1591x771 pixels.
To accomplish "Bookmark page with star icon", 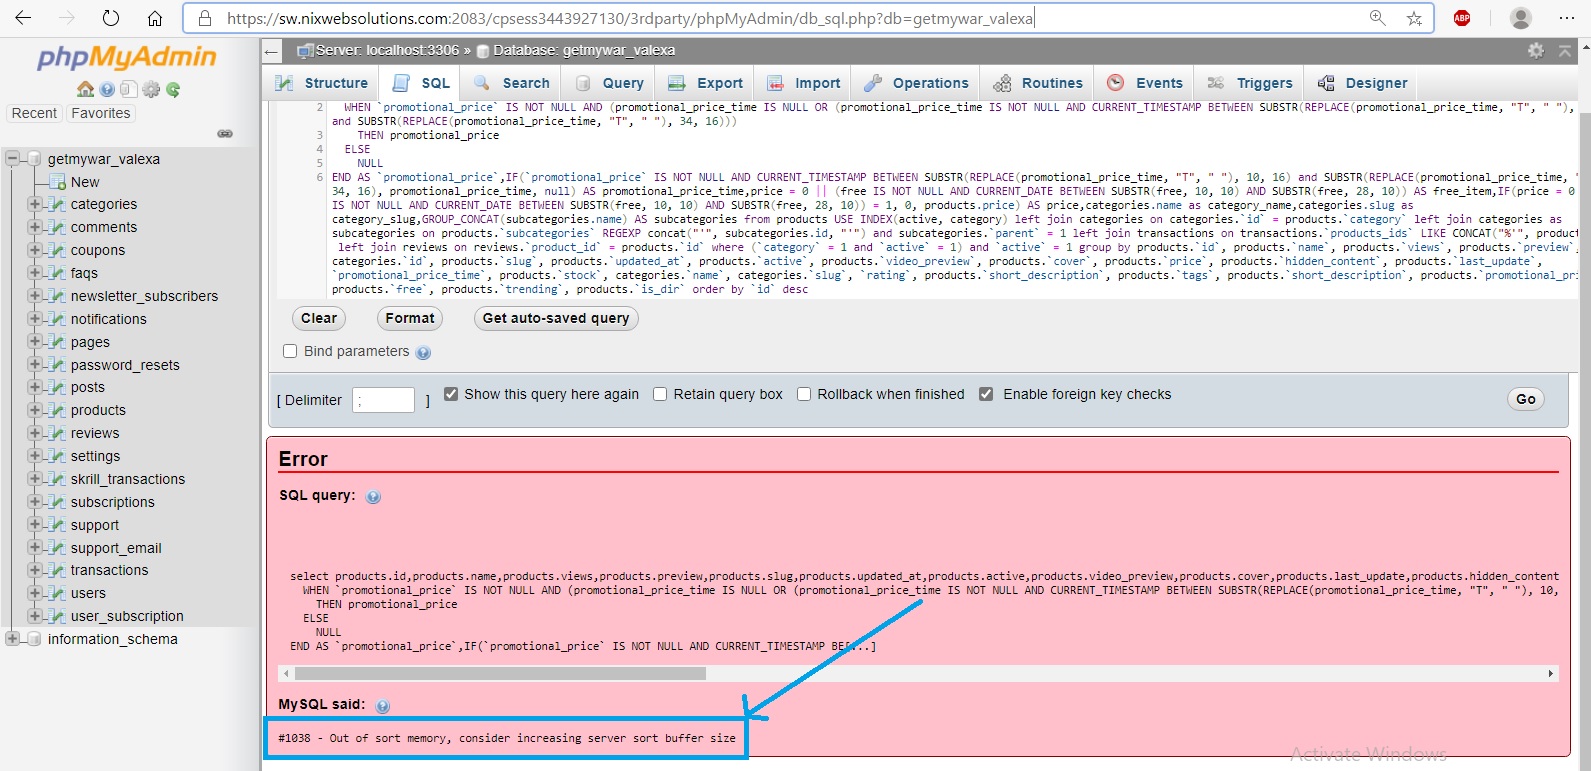I will coord(1414,18).
